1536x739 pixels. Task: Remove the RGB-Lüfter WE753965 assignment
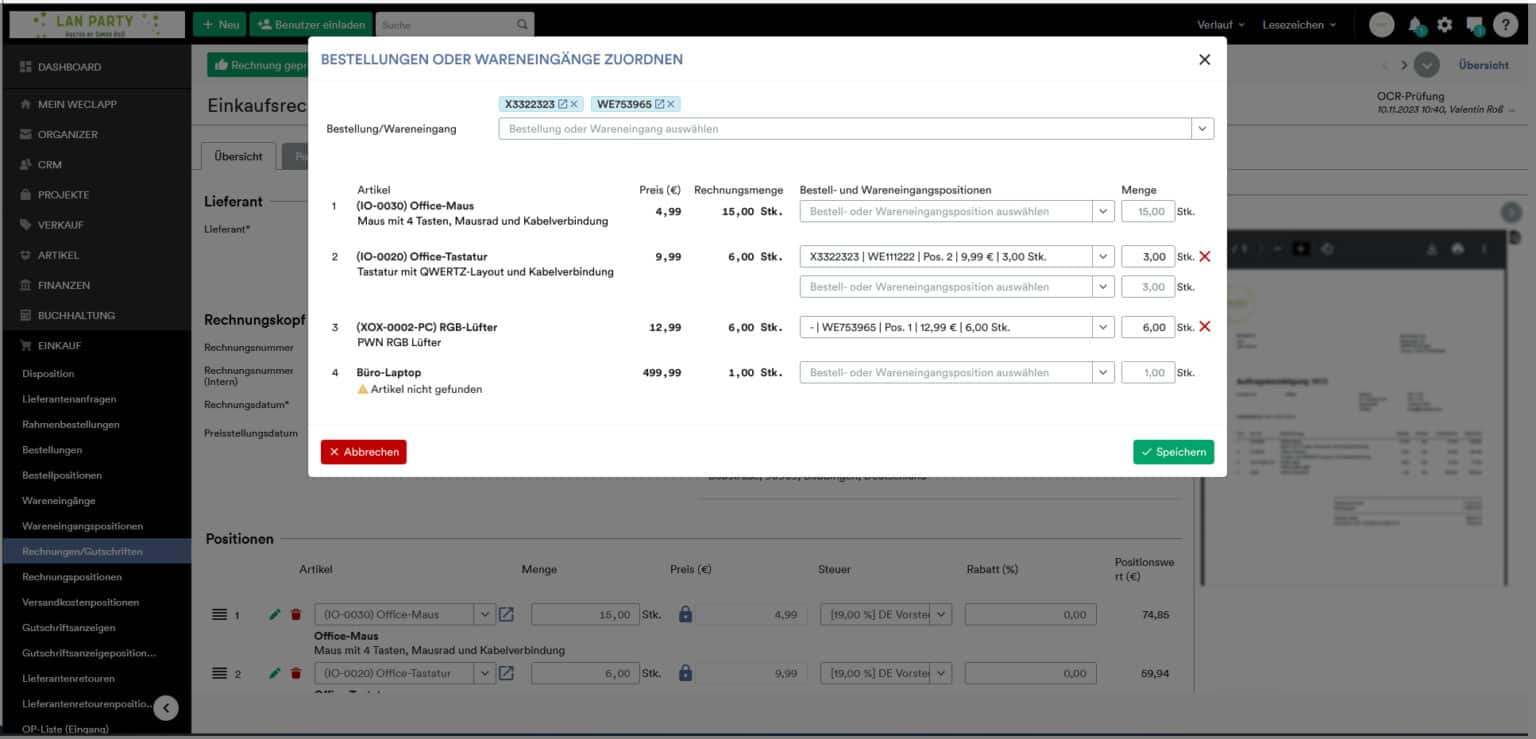pyautogui.click(x=1204, y=327)
